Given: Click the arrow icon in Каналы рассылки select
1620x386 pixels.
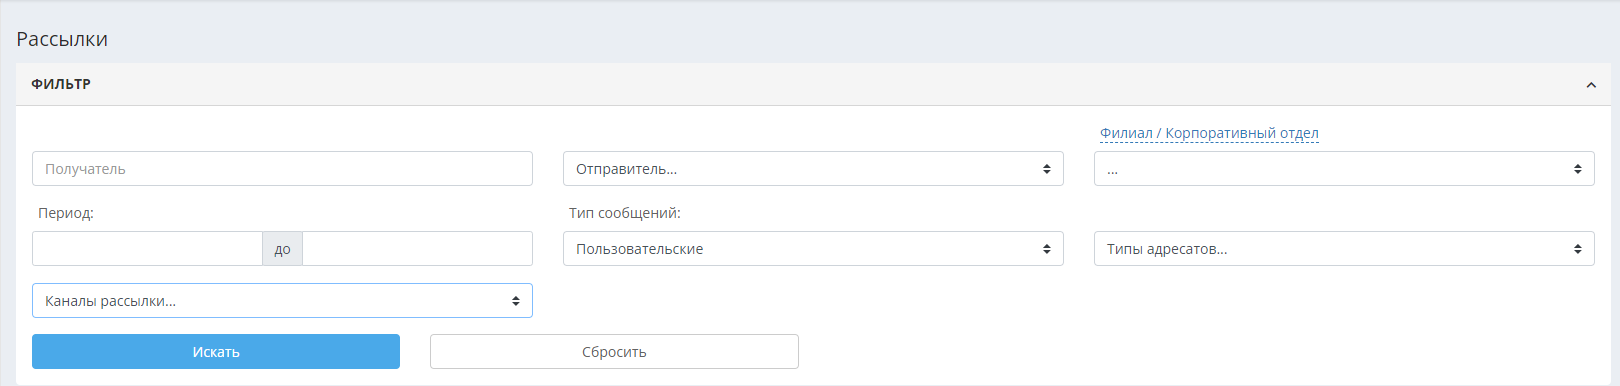Looking at the screenshot, I should click(516, 301).
